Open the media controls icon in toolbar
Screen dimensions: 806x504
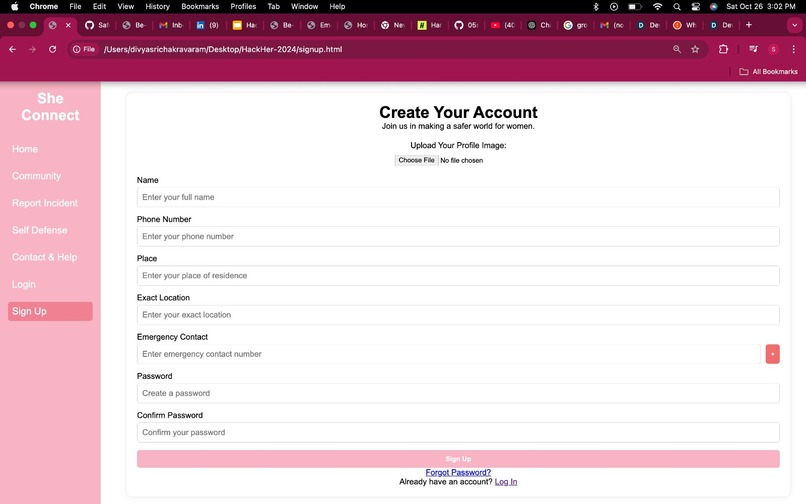[x=754, y=49]
